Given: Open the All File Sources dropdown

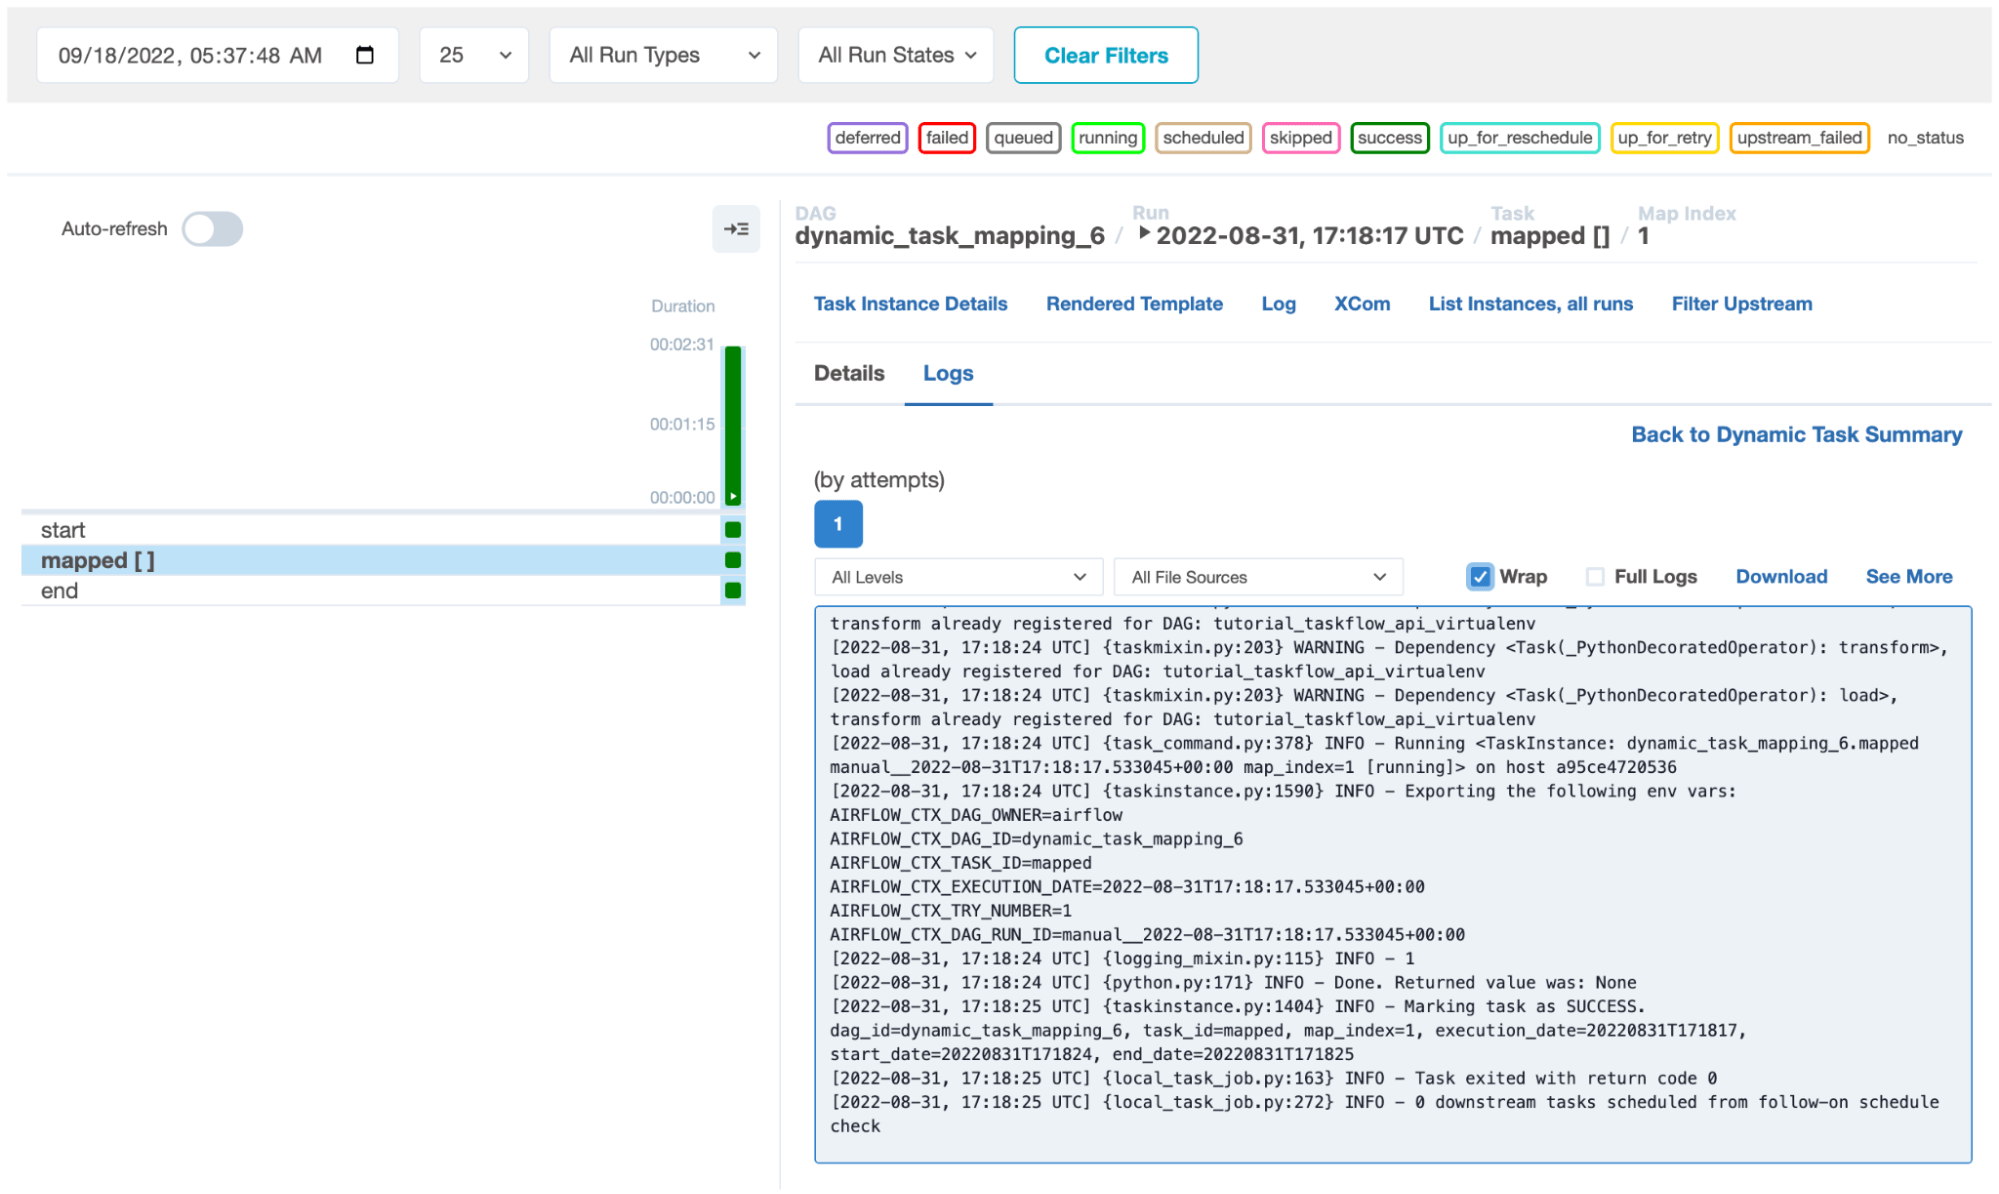Looking at the screenshot, I should pos(1257,577).
